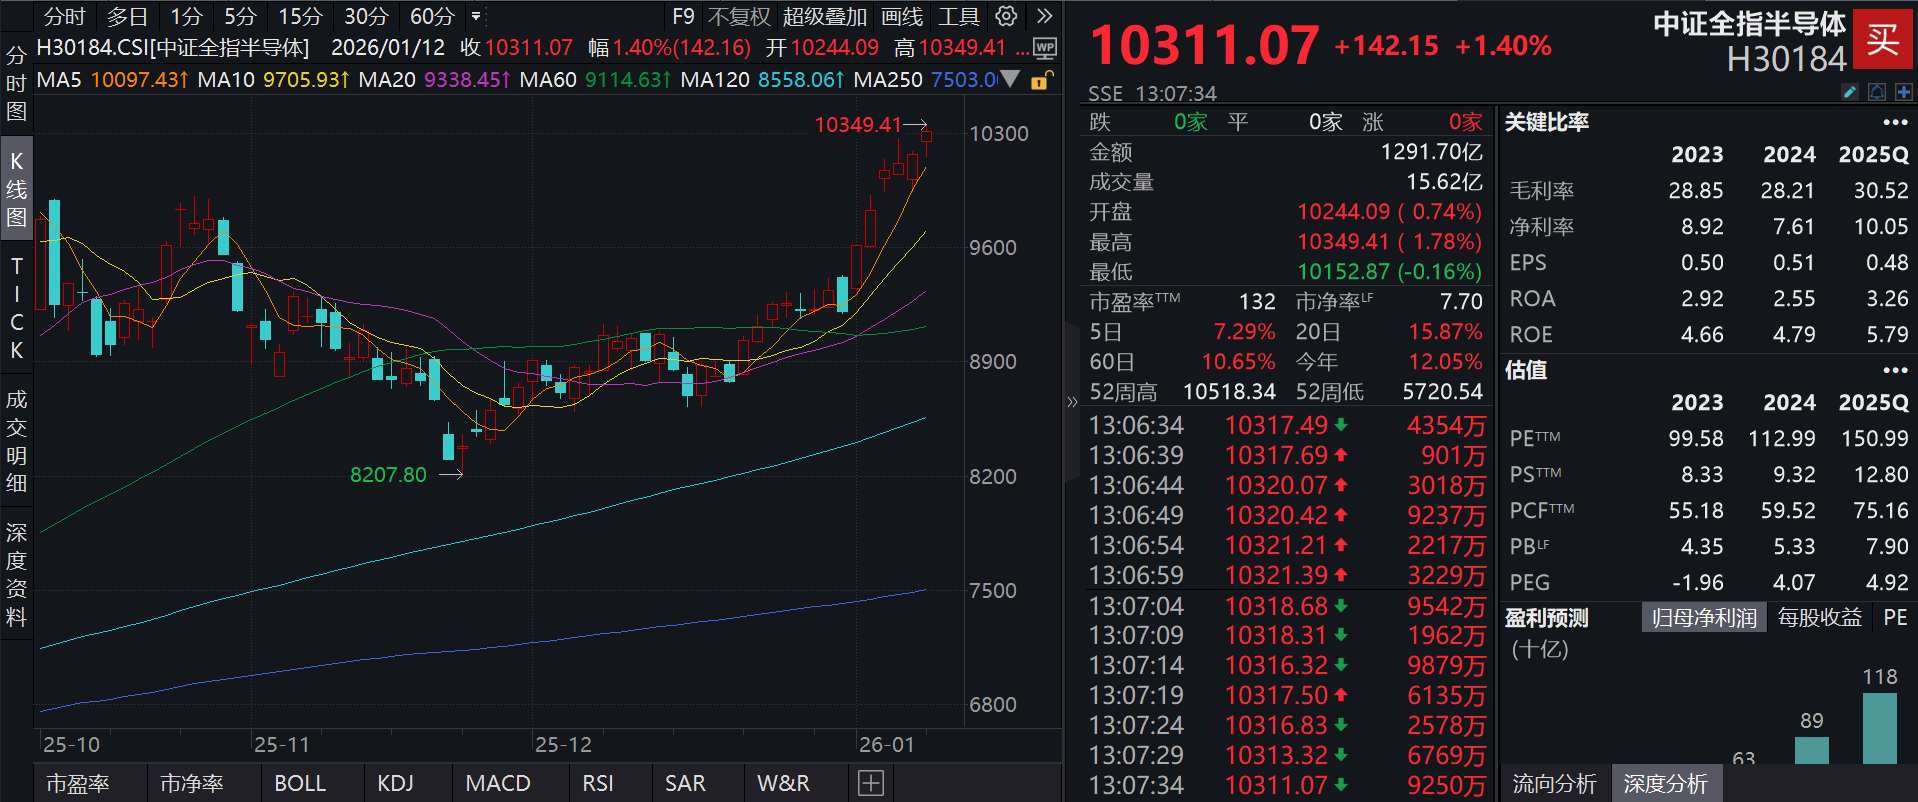Add index to watchlist with plus icon
This screenshot has height=802, width=1918.
[x=1903, y=92]
